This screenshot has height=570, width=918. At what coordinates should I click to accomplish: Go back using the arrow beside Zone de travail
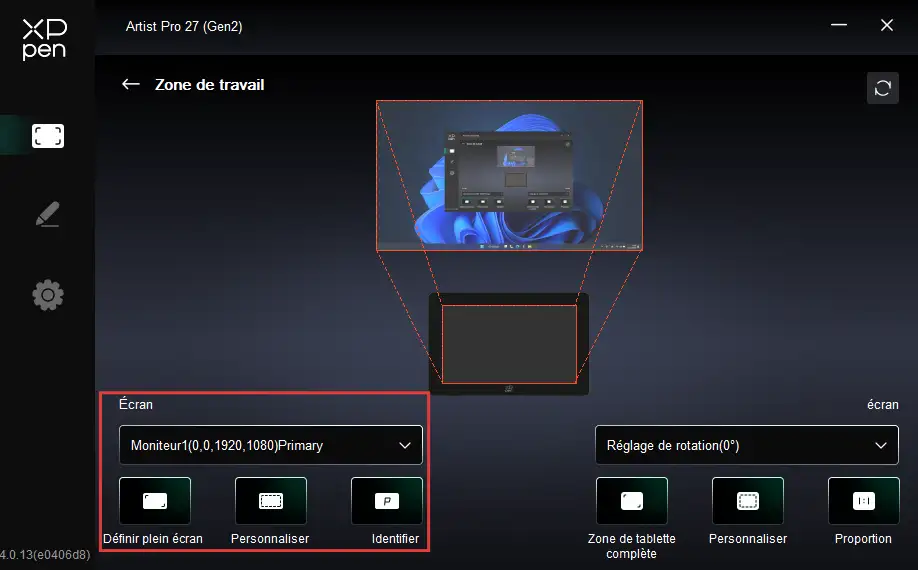130,85
